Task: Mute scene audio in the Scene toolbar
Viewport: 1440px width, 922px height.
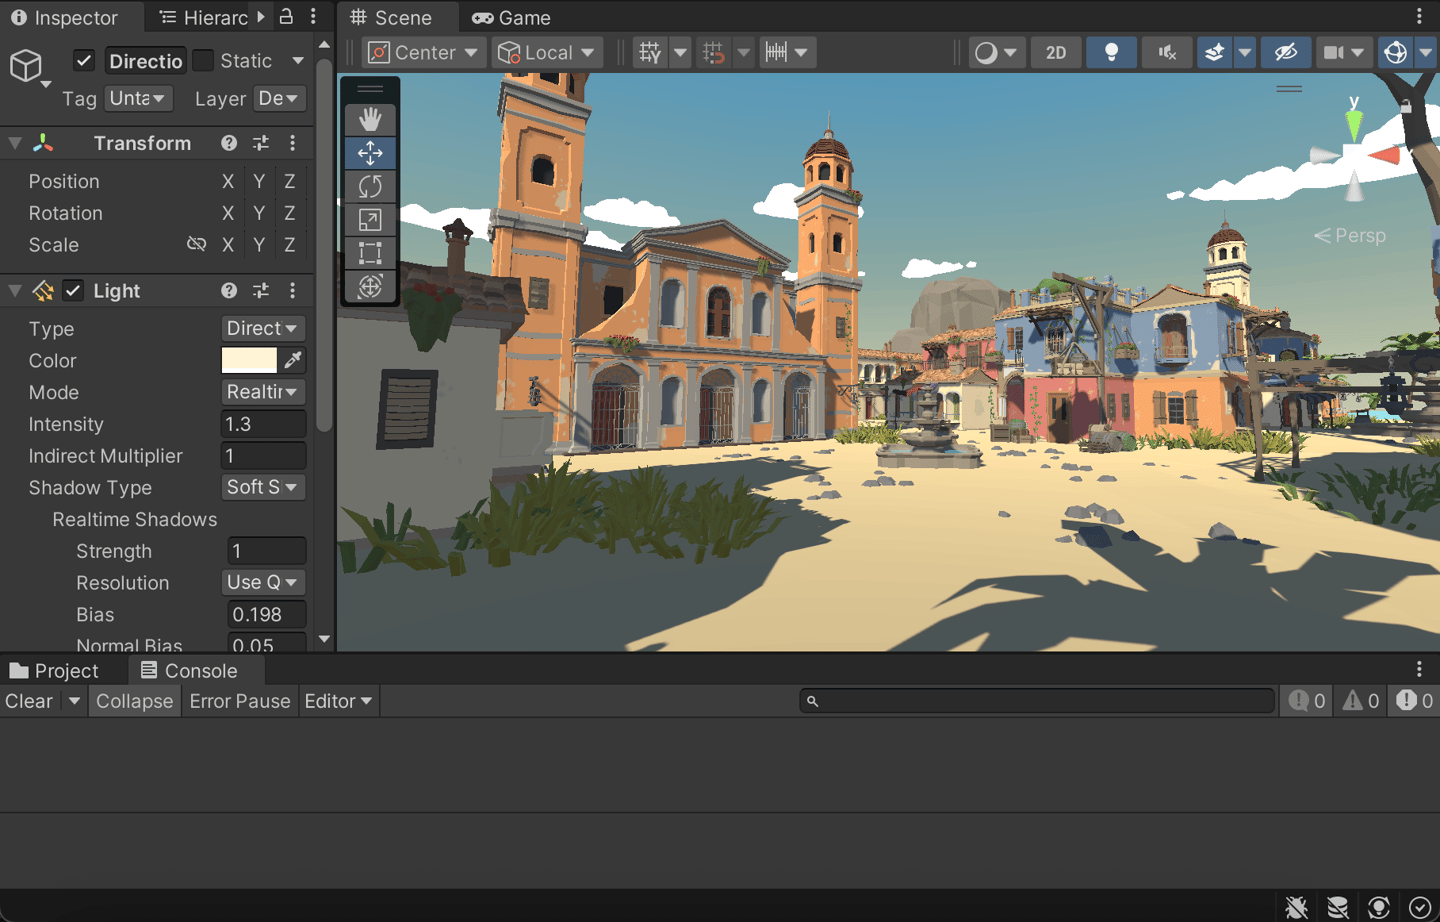Action: (x=1166, y=53)
